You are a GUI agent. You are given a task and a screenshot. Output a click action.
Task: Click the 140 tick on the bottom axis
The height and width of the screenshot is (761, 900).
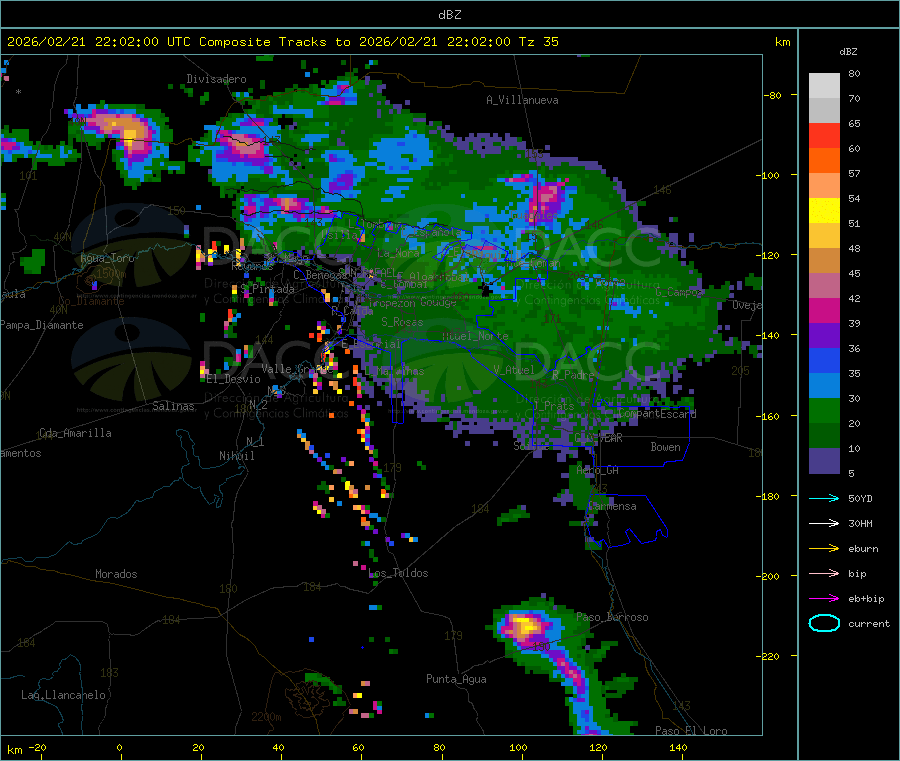[x=678, y=747]
